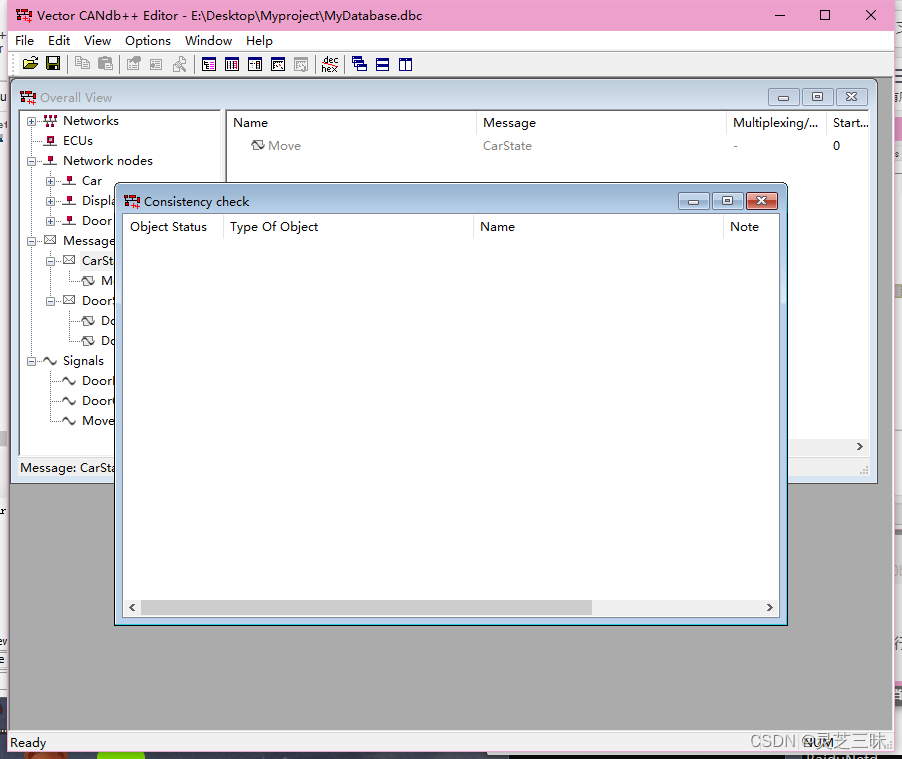902x759 pixels.
Task: Click the Networks tree icon
Action: 51,121
